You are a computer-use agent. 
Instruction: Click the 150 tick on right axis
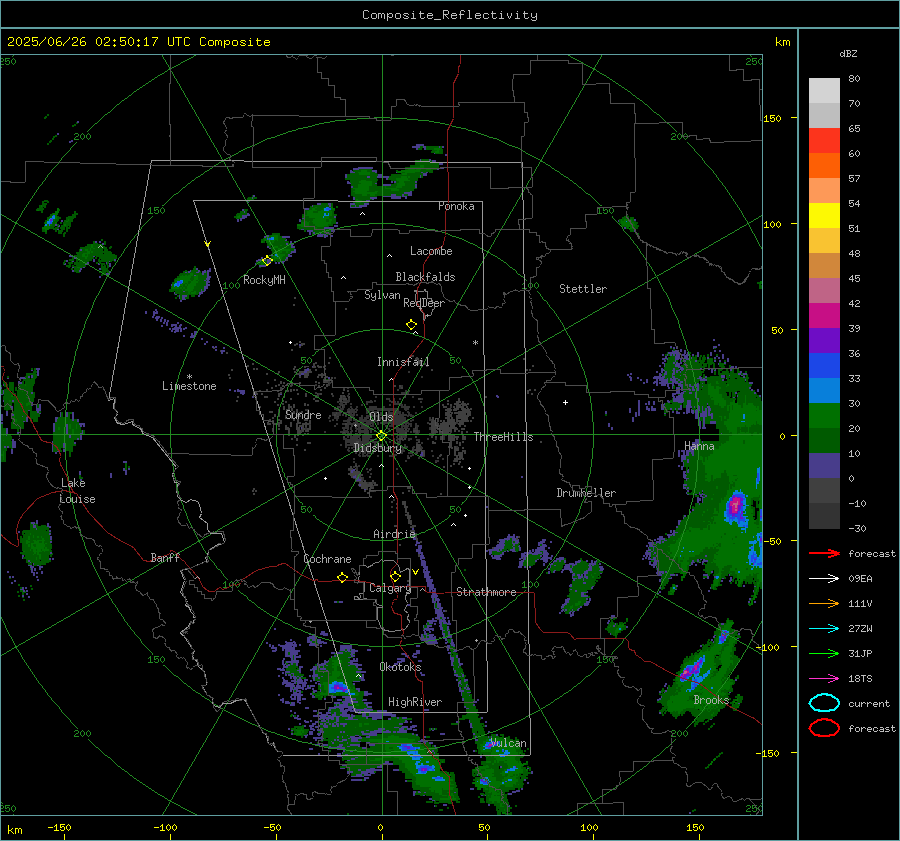772,118
